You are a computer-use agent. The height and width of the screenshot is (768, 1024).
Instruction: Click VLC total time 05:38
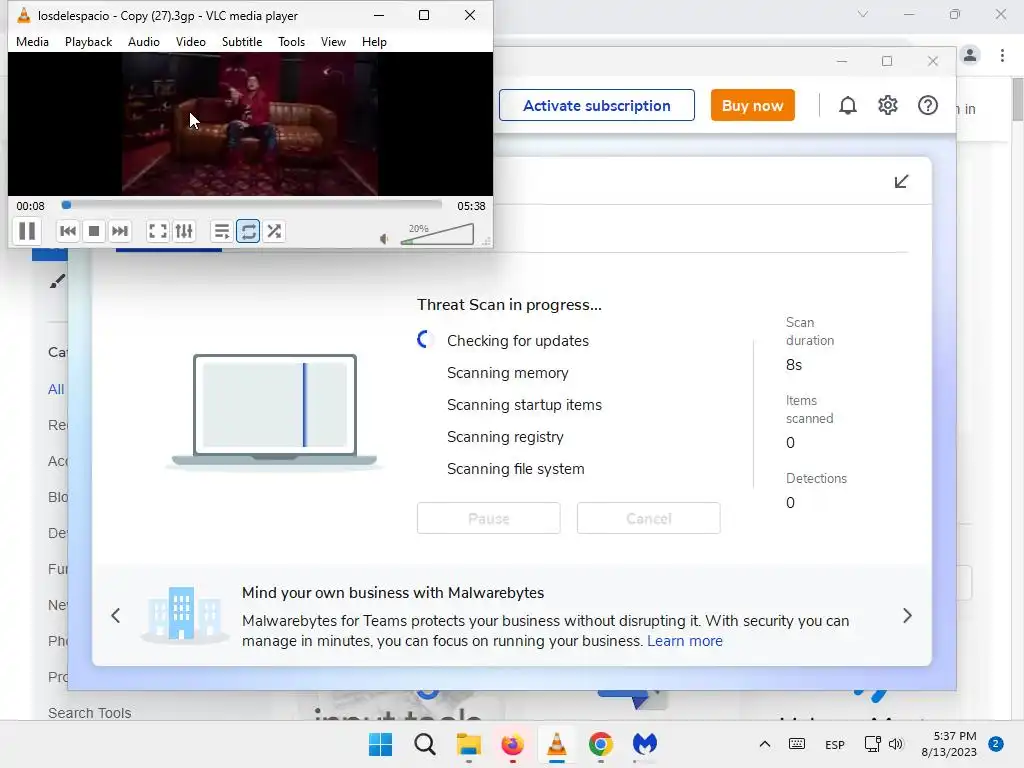pos(471,206)
